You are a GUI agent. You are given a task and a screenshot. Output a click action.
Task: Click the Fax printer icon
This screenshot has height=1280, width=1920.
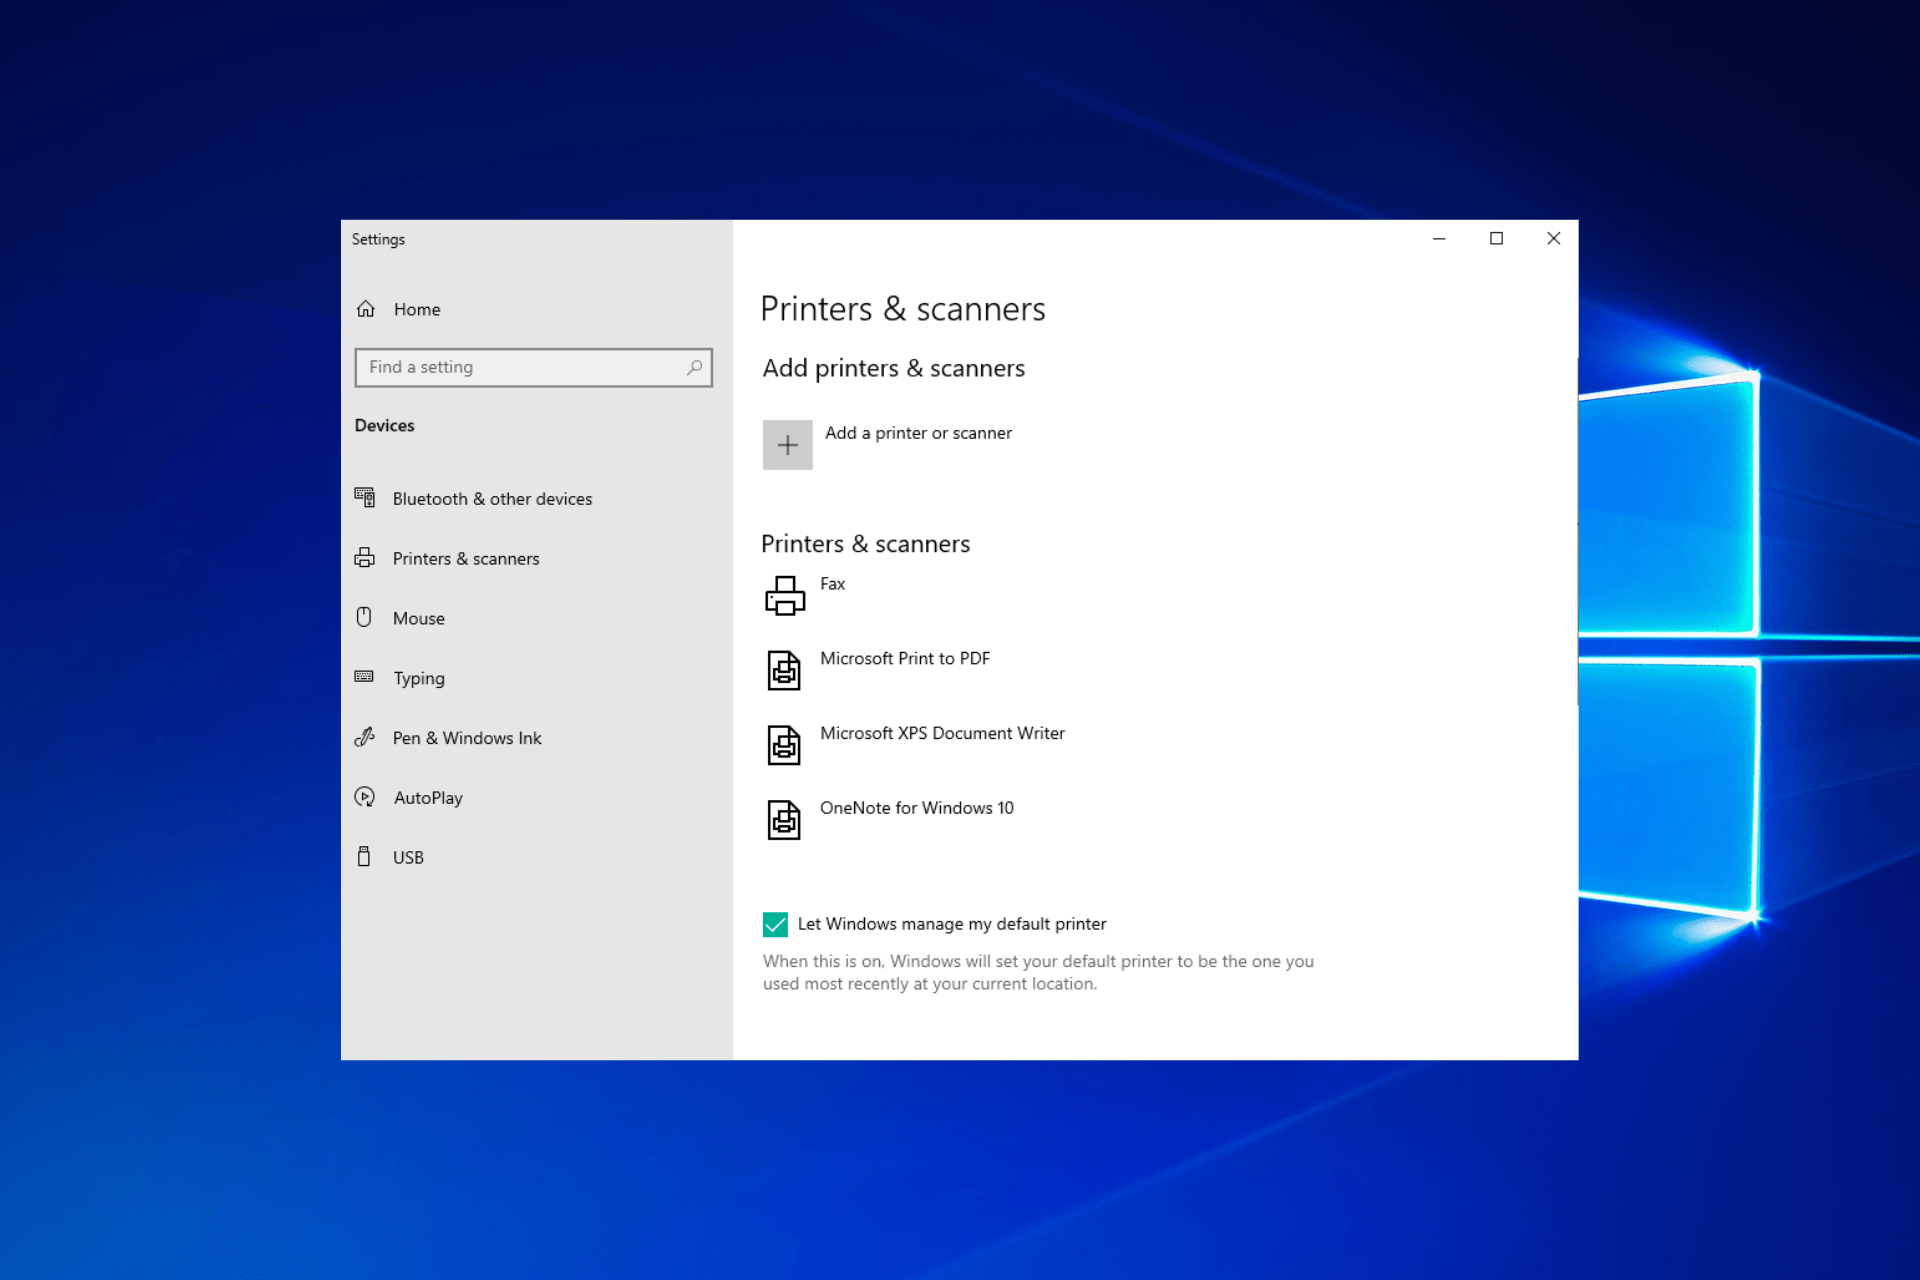coord(786,594)
